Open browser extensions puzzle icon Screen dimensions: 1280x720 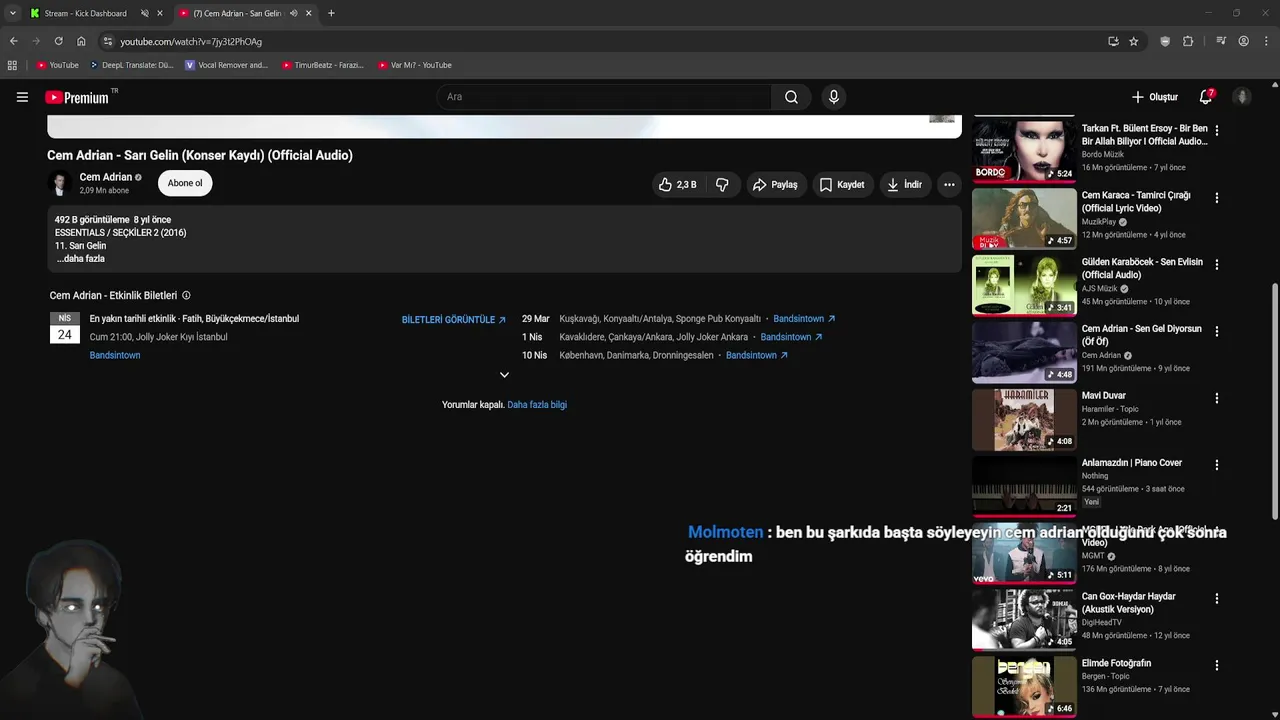1188,41
